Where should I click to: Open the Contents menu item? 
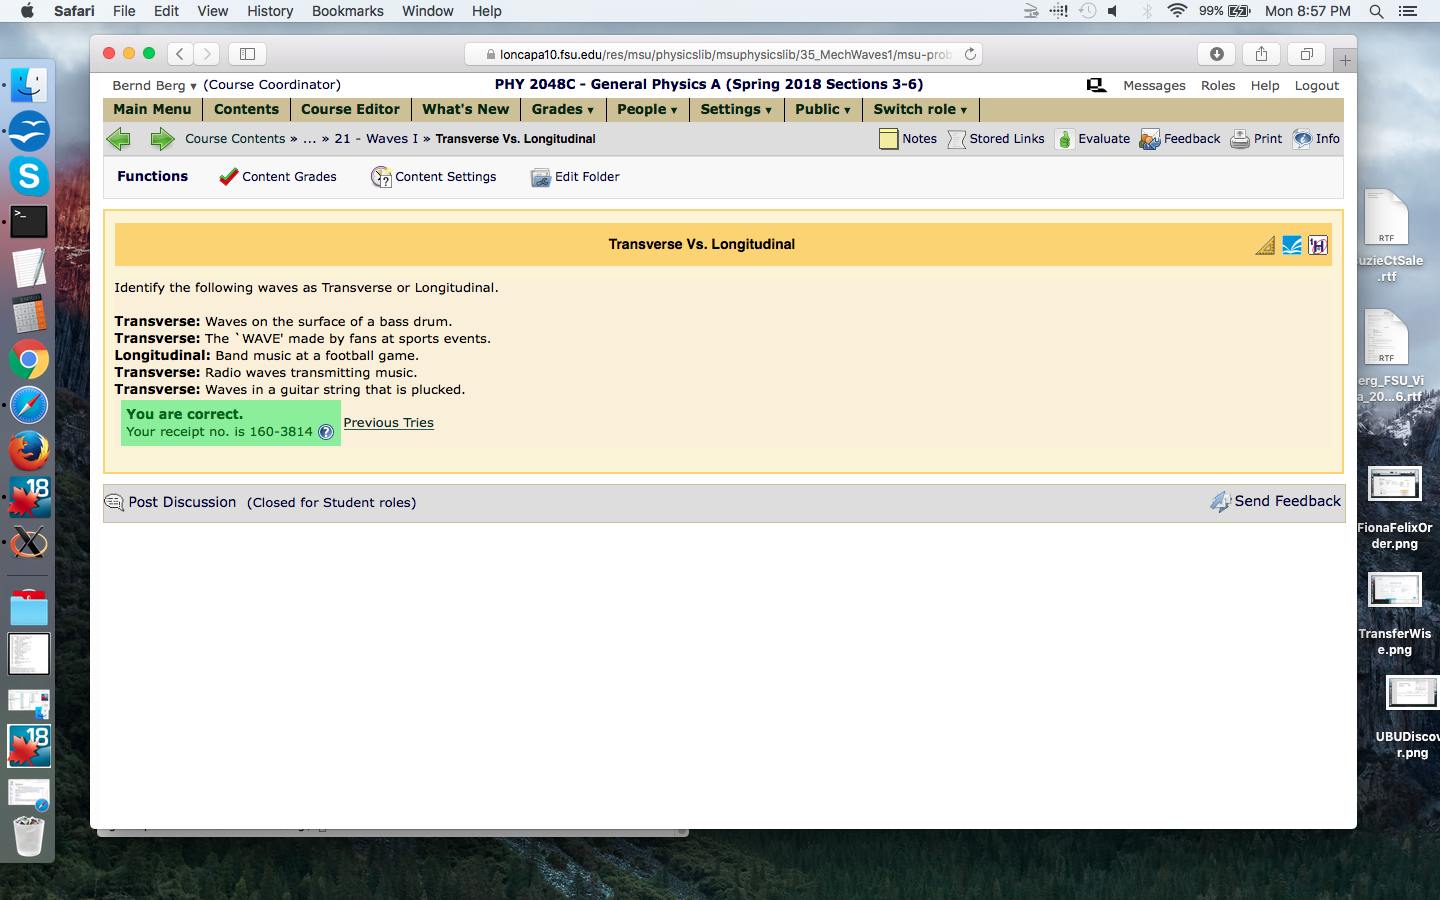(246, 109)
